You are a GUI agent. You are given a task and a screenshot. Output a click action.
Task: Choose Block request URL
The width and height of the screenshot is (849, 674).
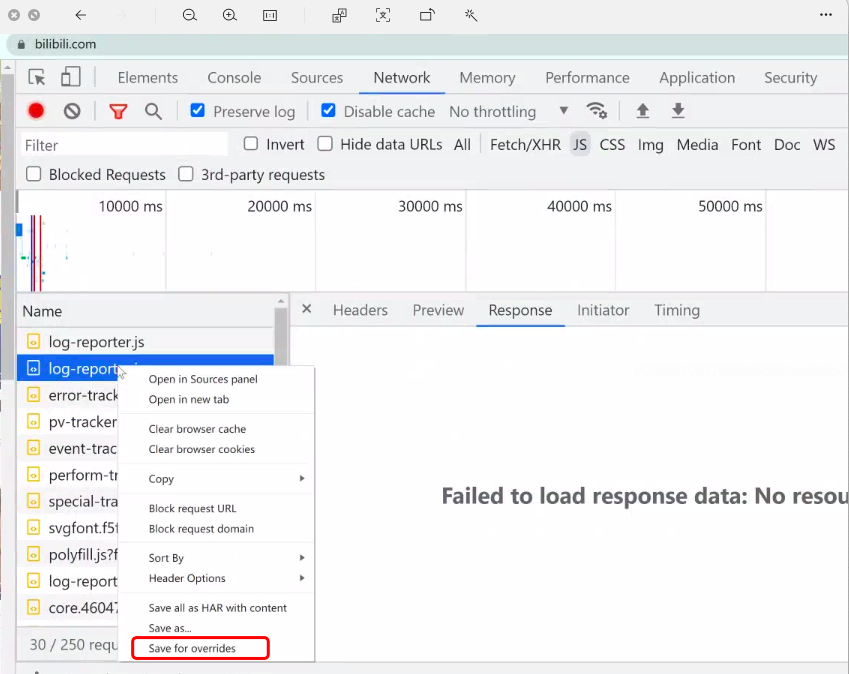pos(217,508)
